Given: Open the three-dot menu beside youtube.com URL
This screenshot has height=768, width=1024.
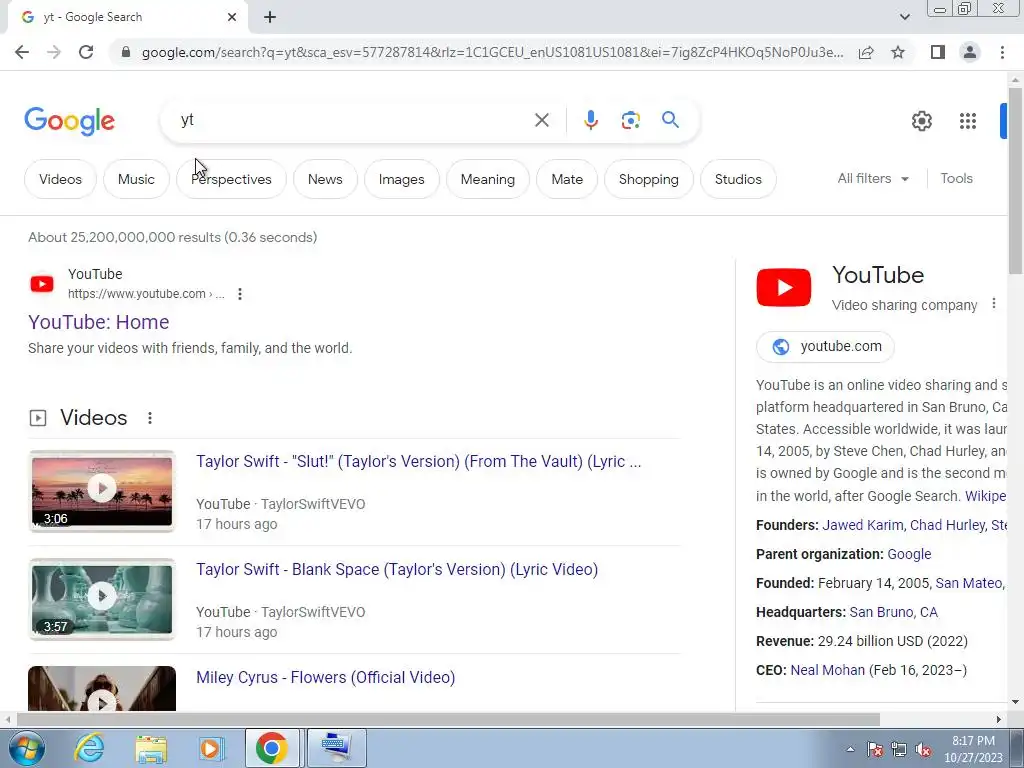Looking at the screenshot, I should [x=240, y=294].
